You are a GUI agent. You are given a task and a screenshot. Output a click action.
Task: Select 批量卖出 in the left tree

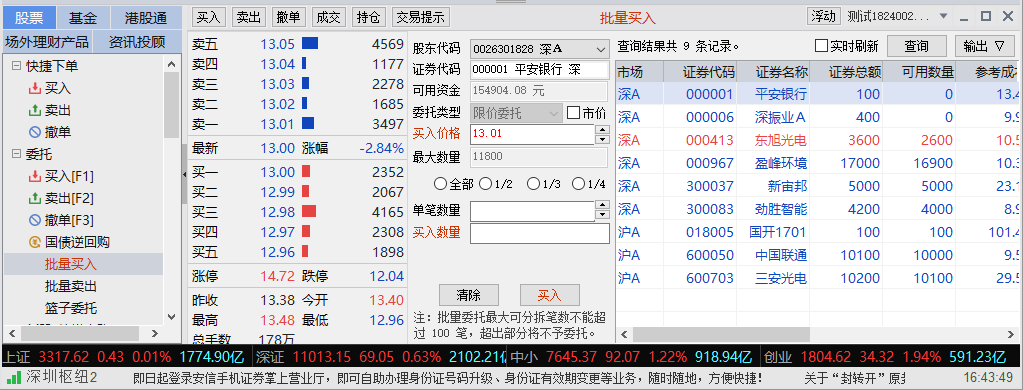coord(70,286)
